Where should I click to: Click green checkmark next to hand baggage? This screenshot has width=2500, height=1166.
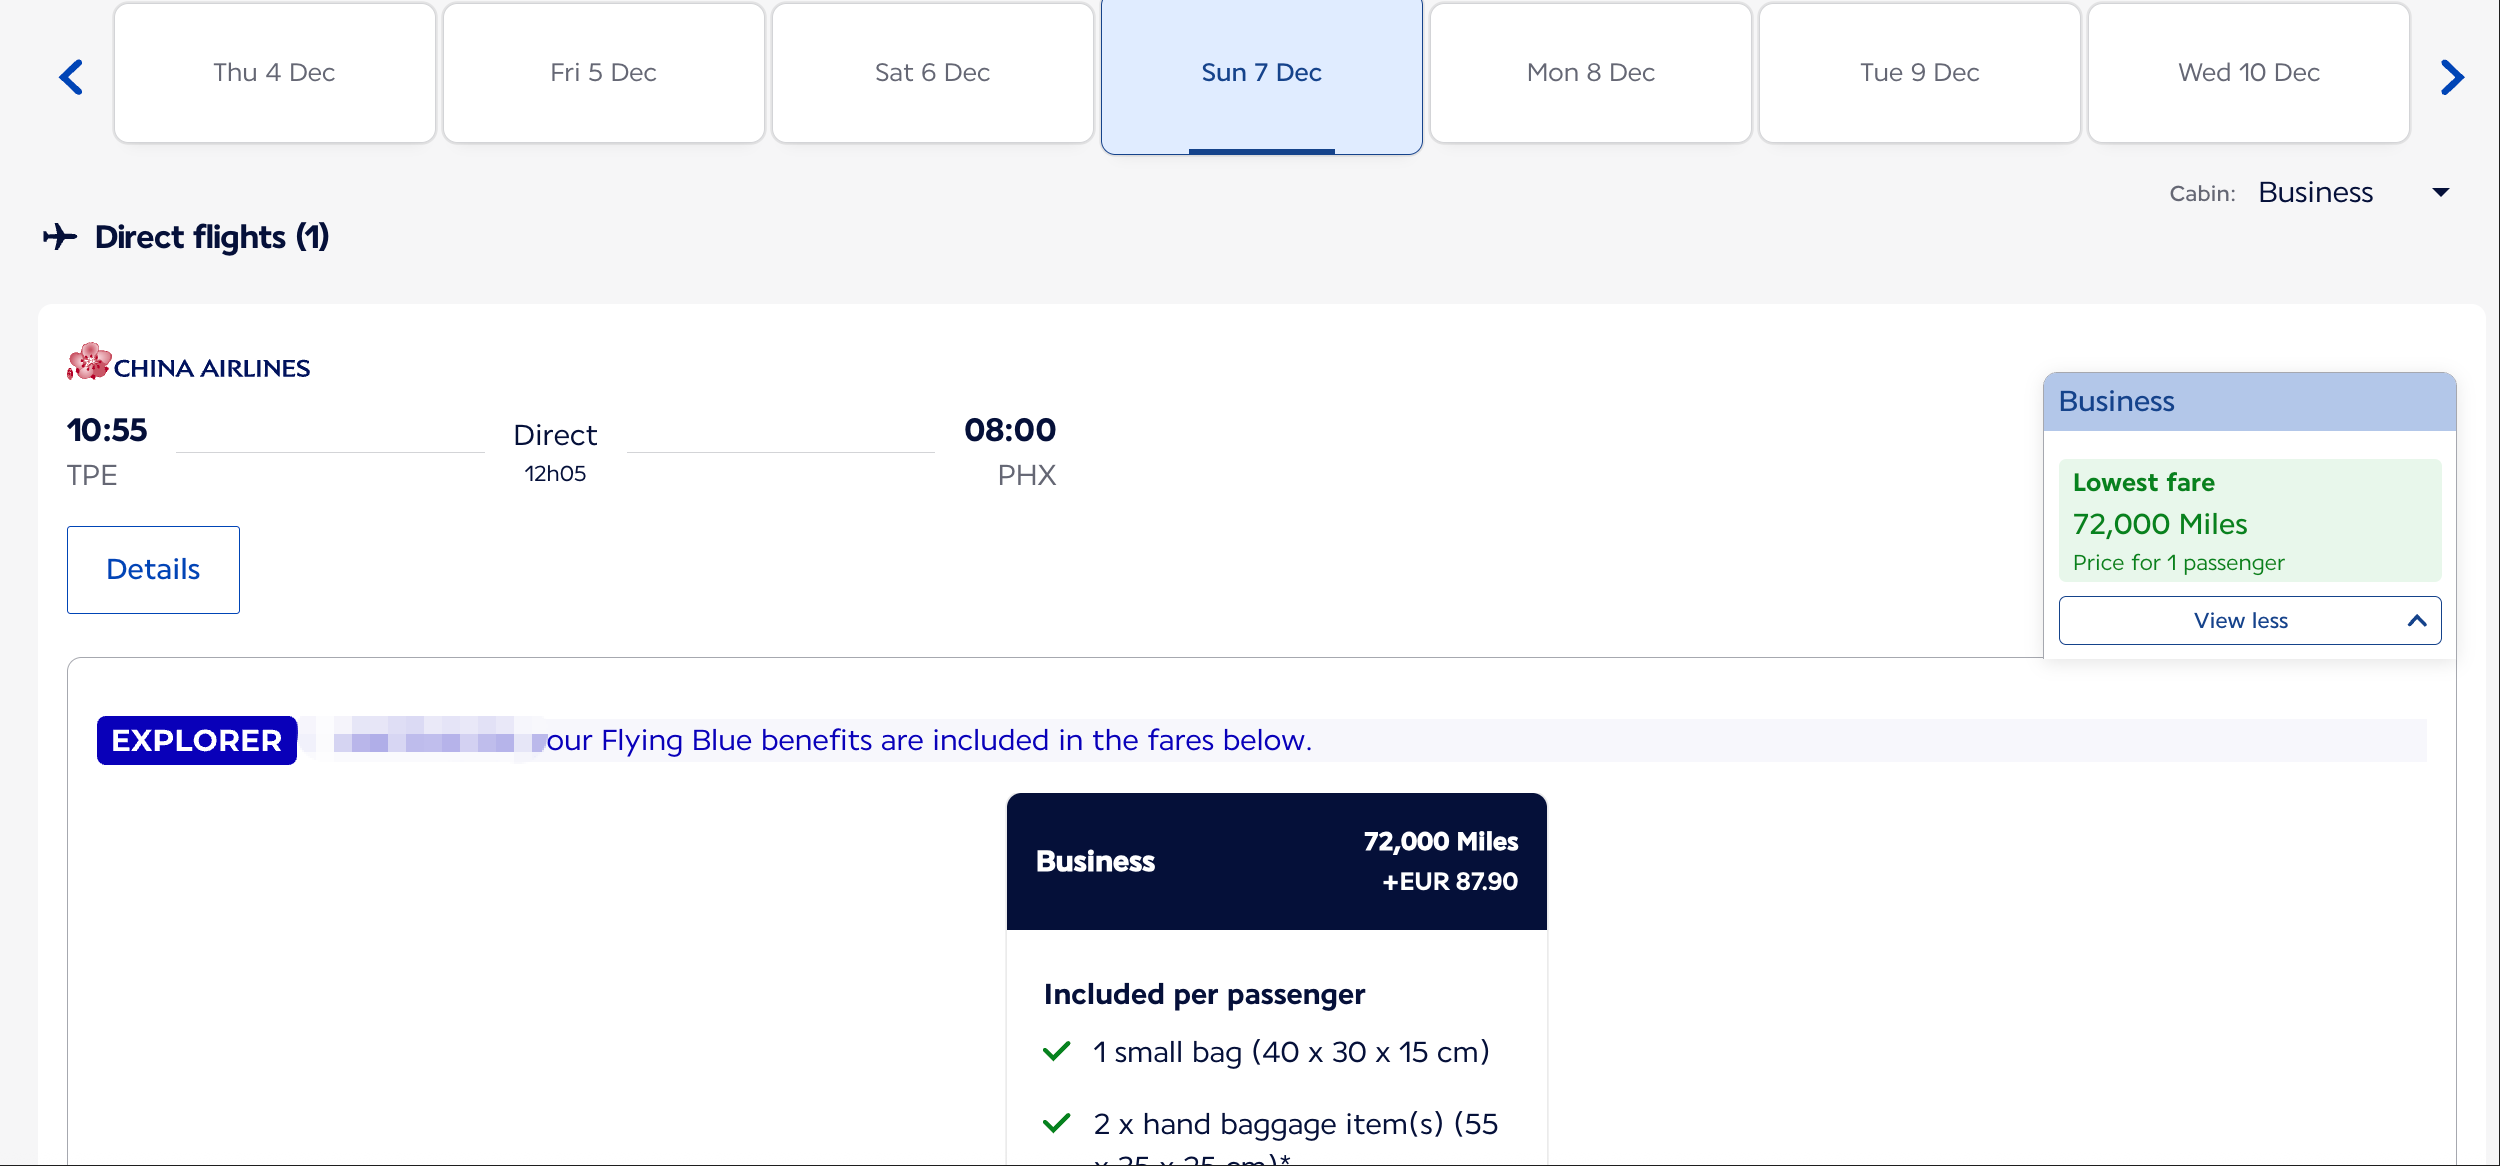click(x=1057, y=1124)
